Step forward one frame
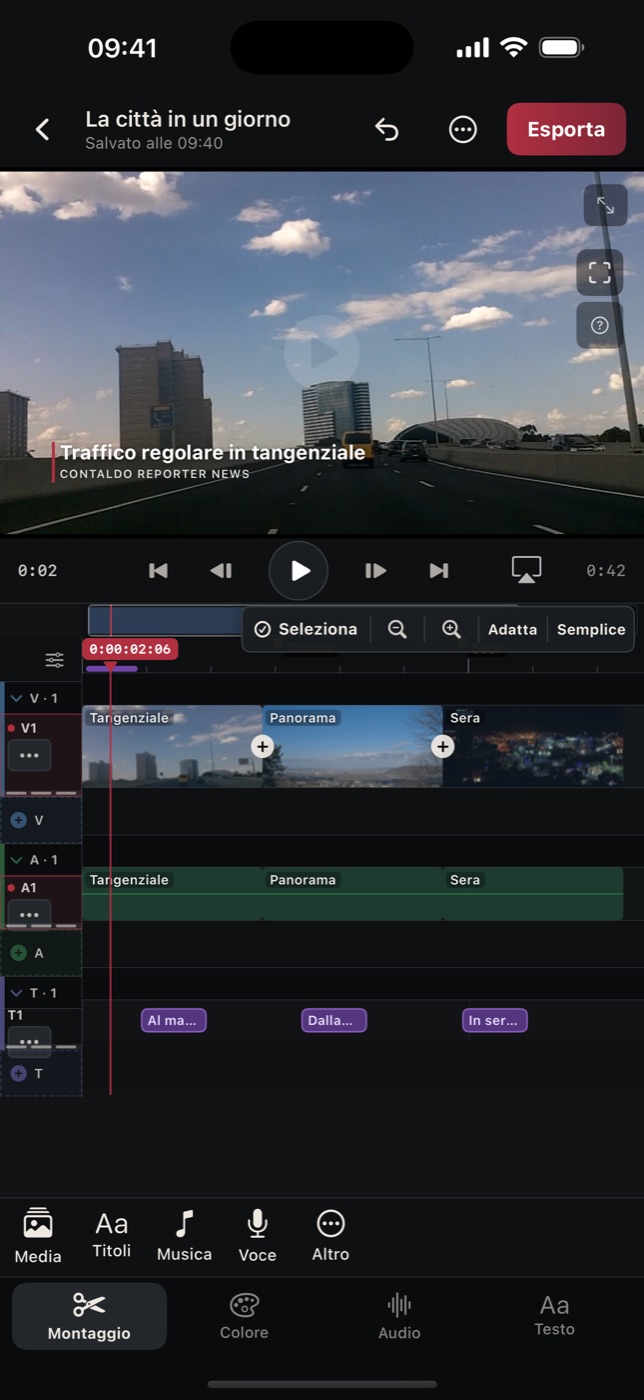This screenshot has width=644, height=1400. click(x=375, y=570)
